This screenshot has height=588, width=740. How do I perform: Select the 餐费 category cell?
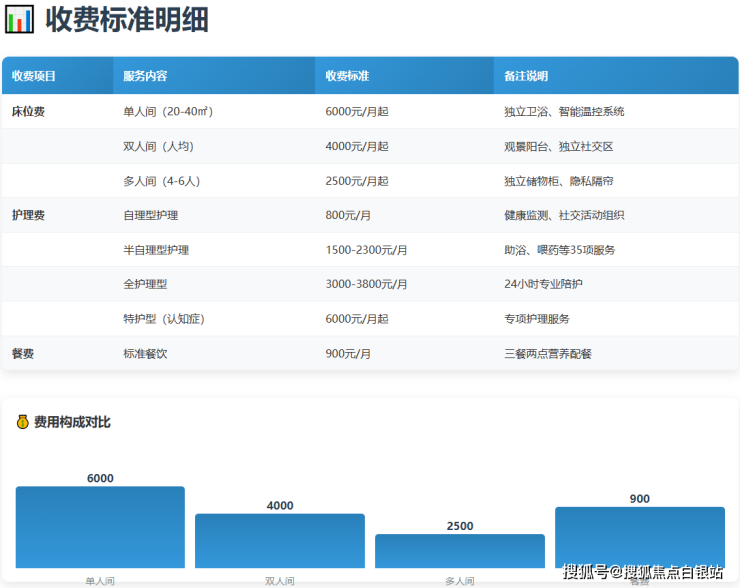(23, 354)
